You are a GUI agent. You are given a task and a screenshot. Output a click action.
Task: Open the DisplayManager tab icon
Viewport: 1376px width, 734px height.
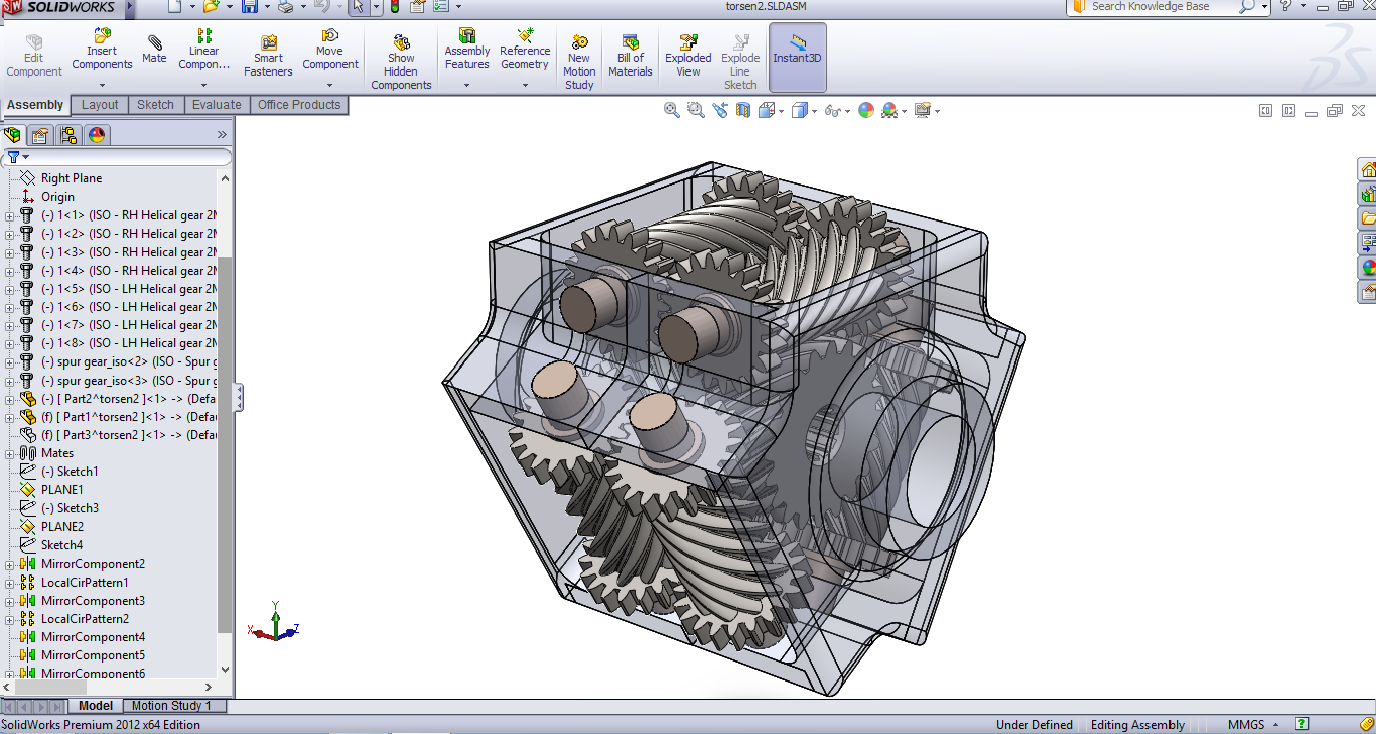tap(97, 135)
